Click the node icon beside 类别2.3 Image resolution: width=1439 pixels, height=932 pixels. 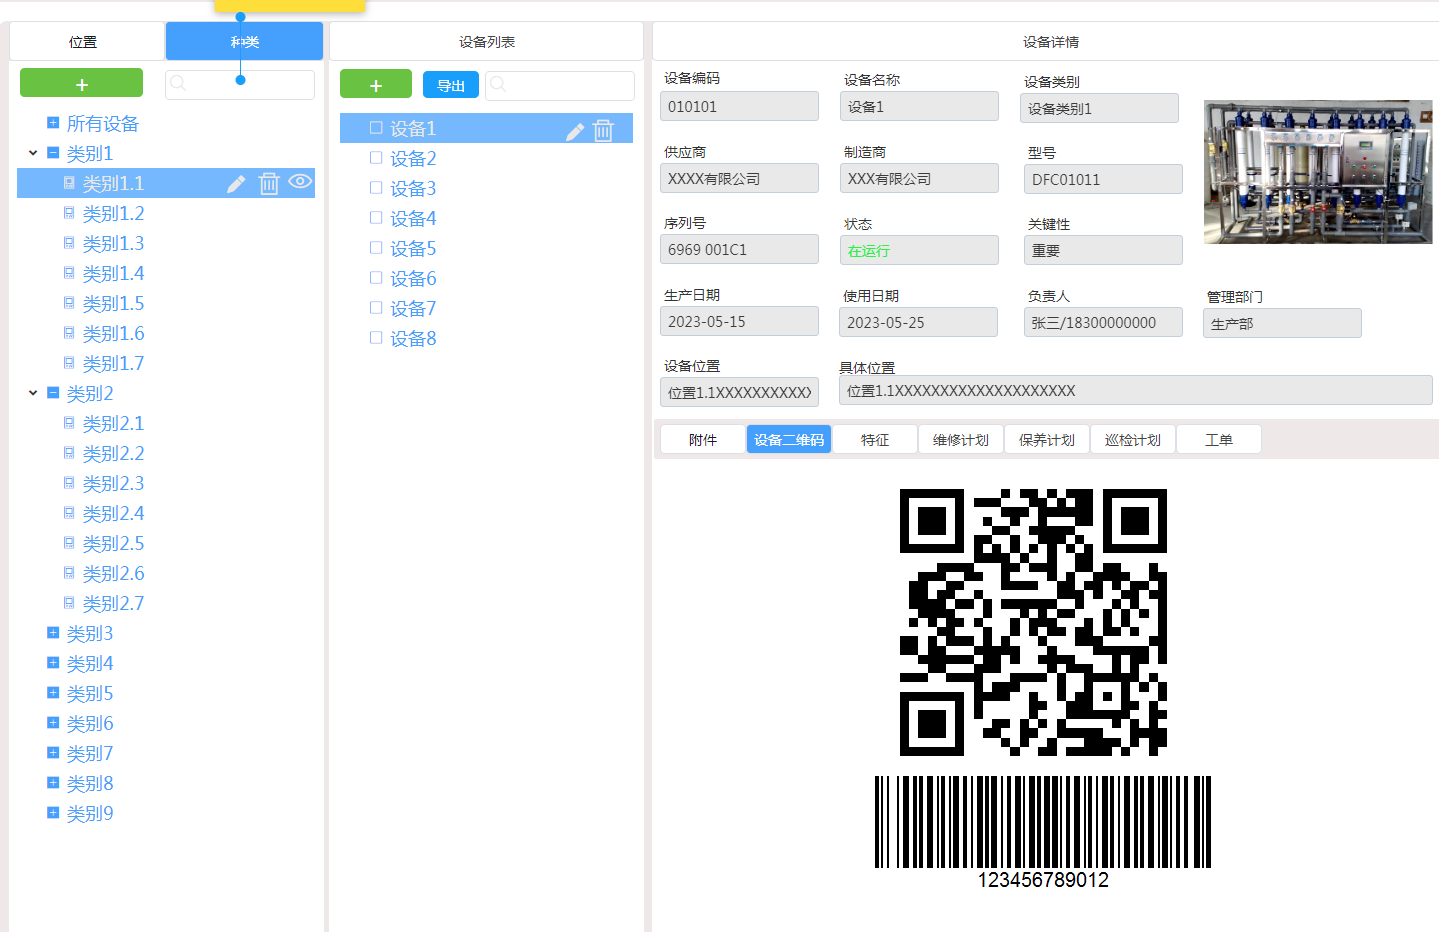click(x=69, y=483)
